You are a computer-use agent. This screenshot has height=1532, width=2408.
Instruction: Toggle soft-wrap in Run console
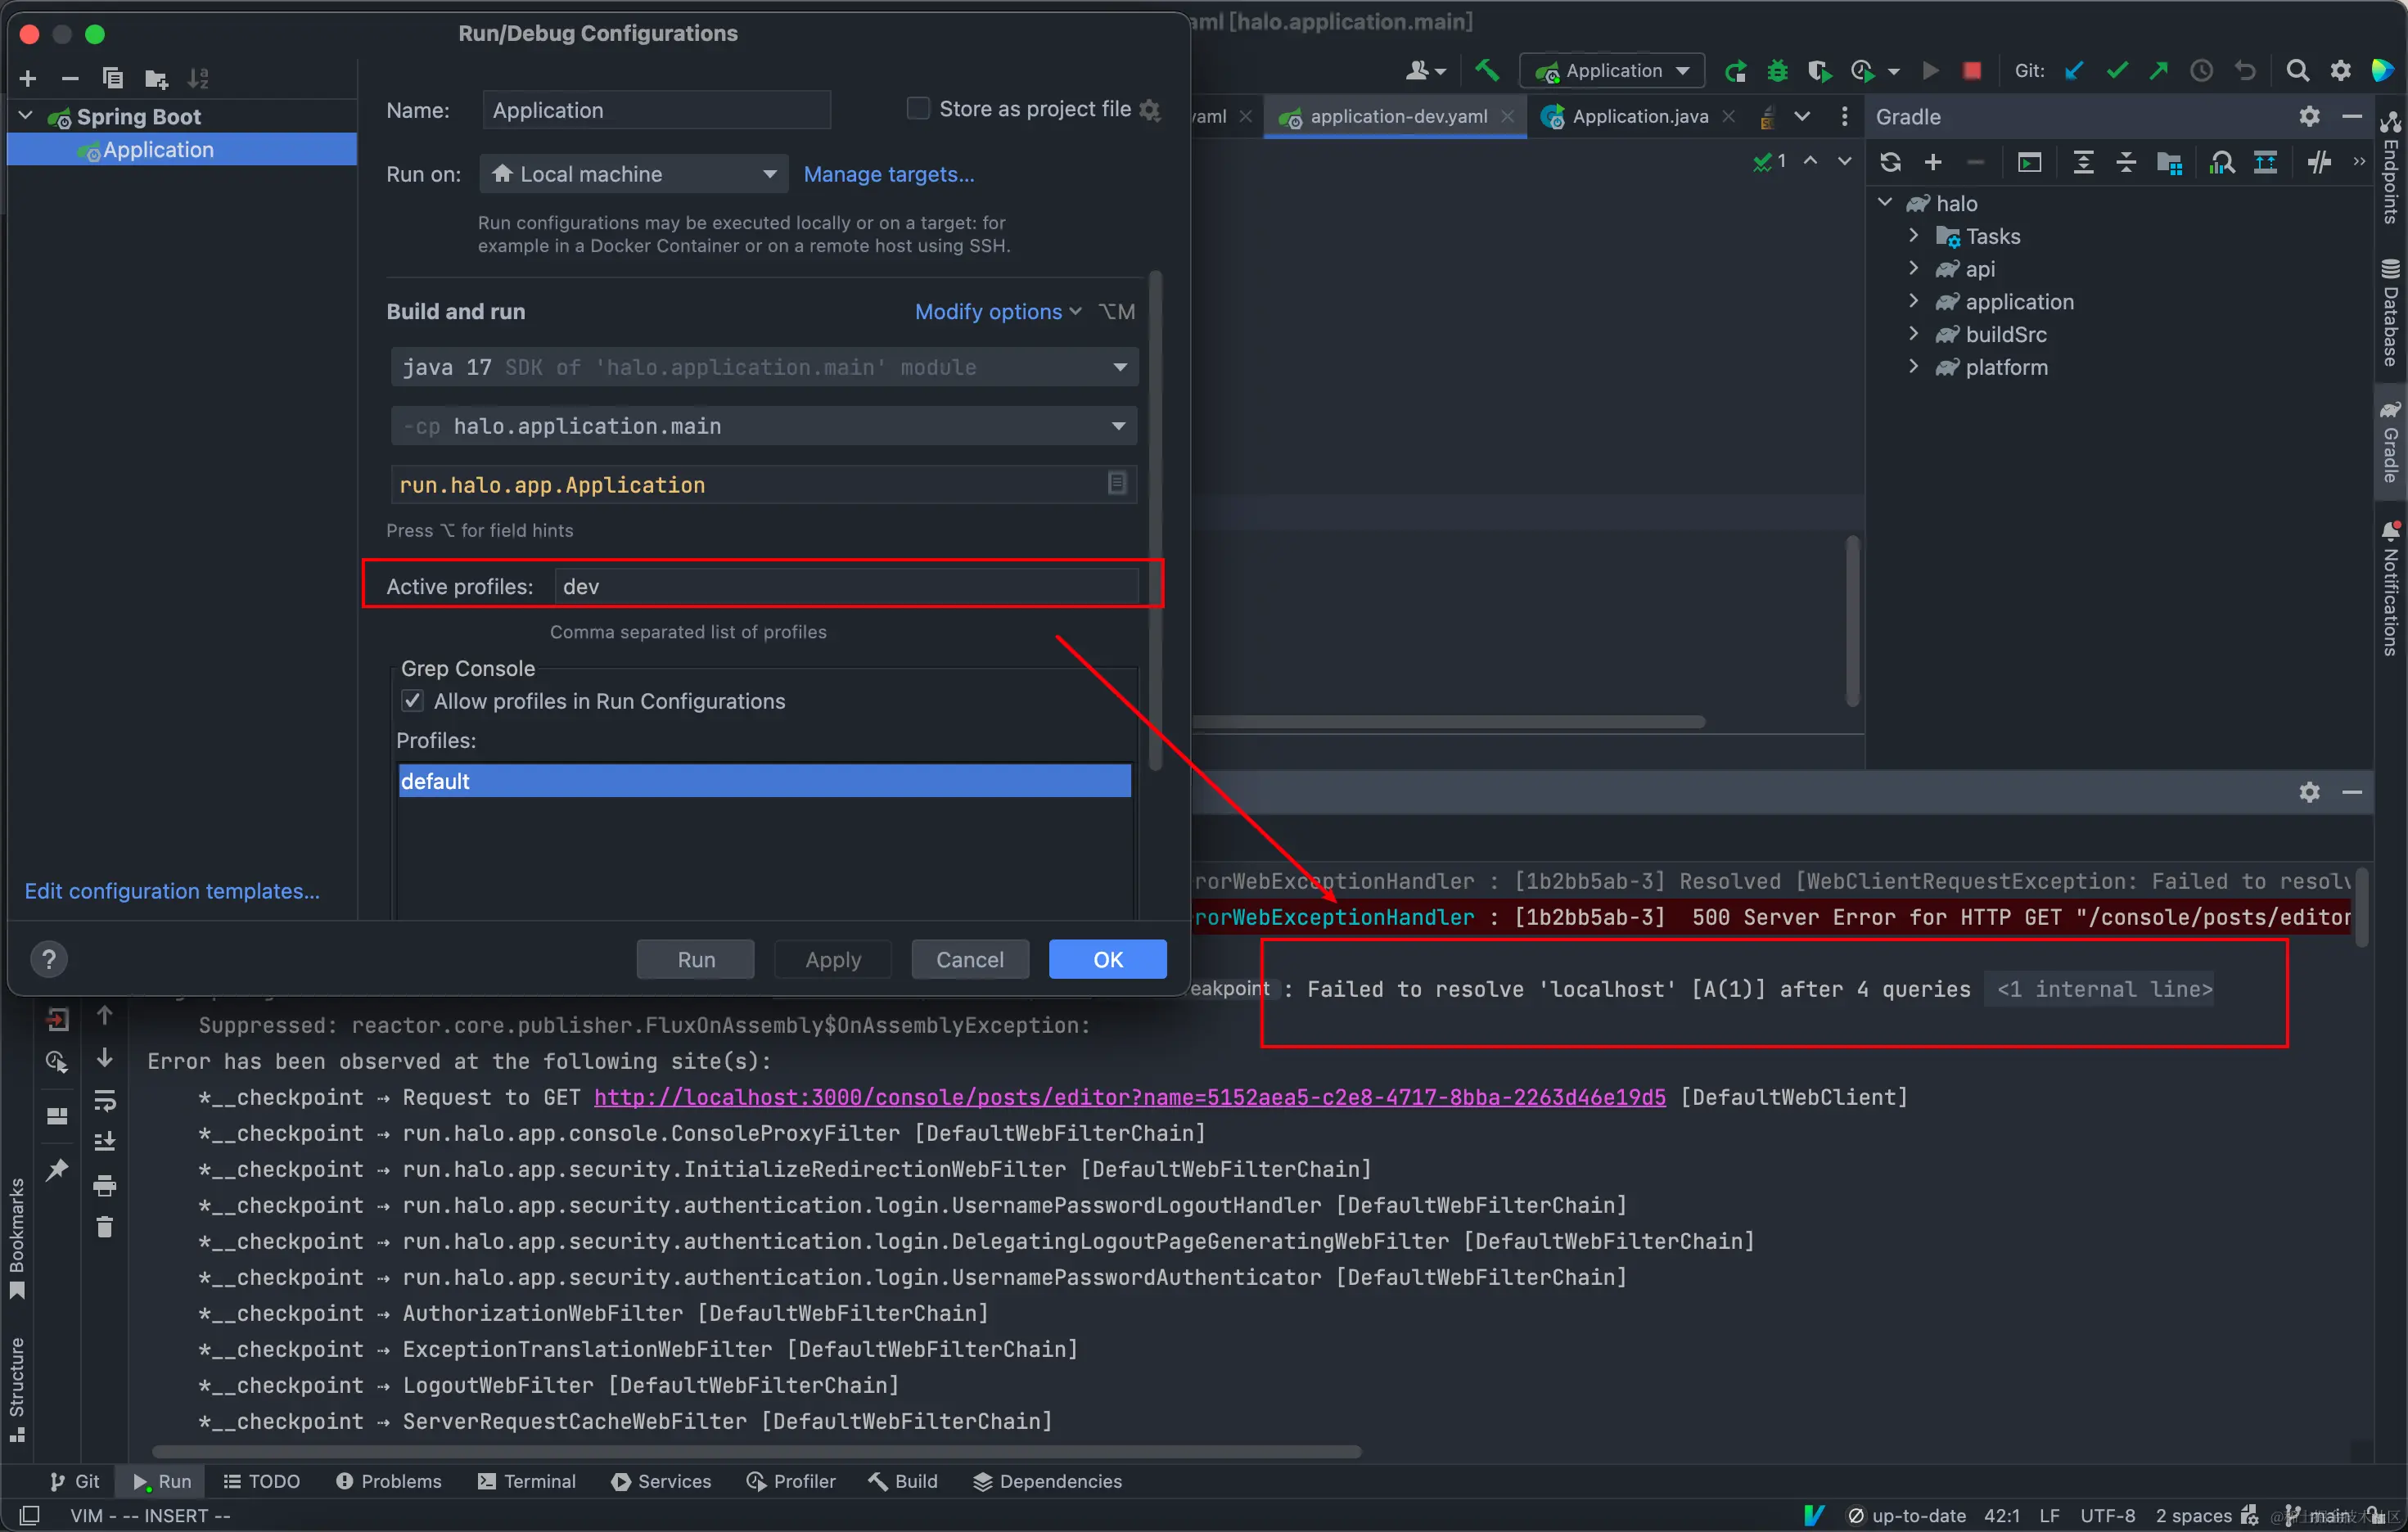105,1101
